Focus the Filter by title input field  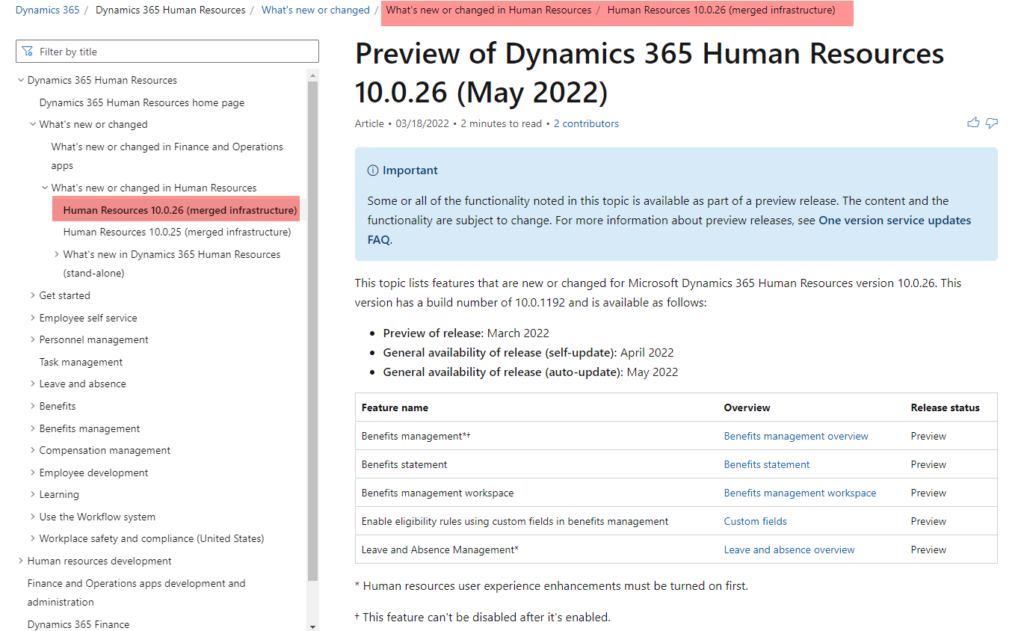pyautogui.click(x=167, y=52)
